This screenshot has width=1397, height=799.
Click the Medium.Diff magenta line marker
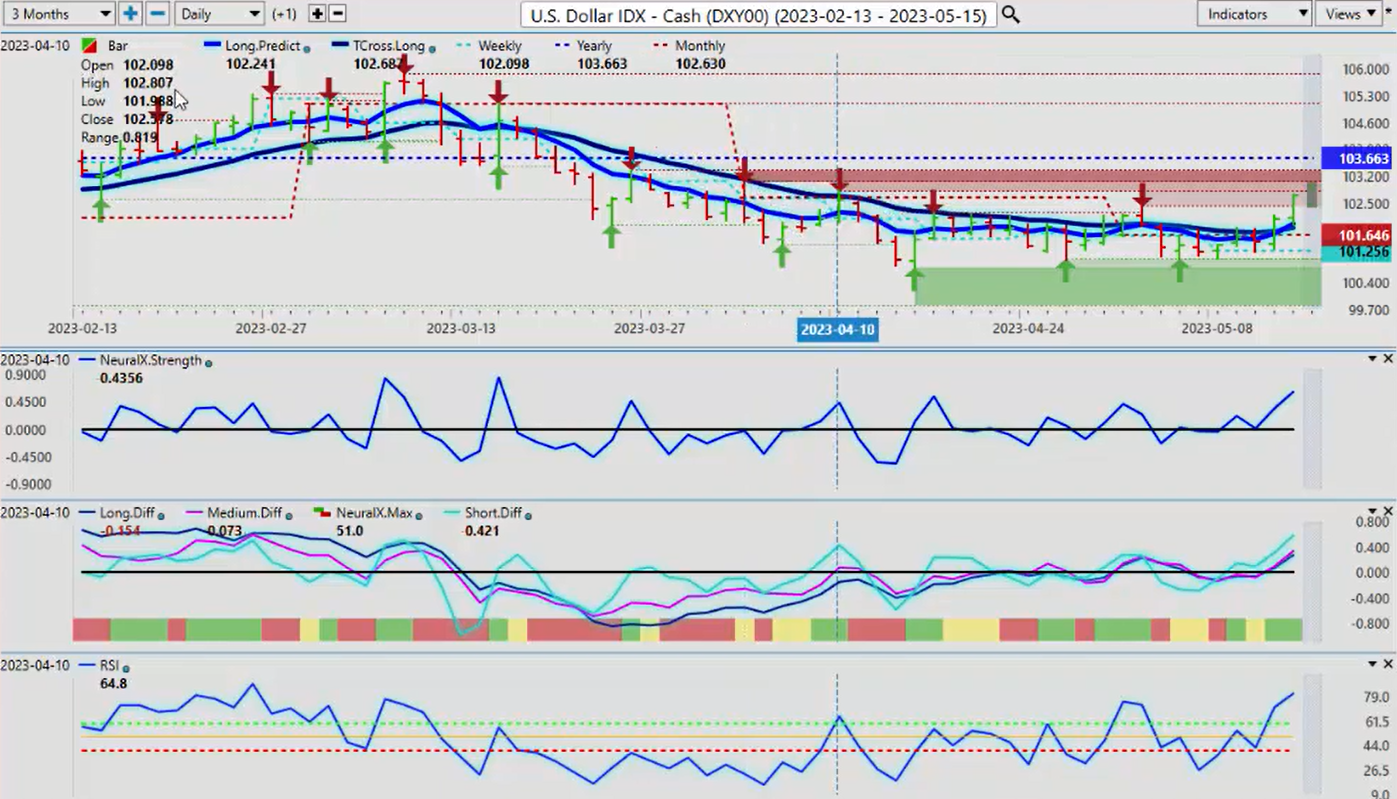196,513
